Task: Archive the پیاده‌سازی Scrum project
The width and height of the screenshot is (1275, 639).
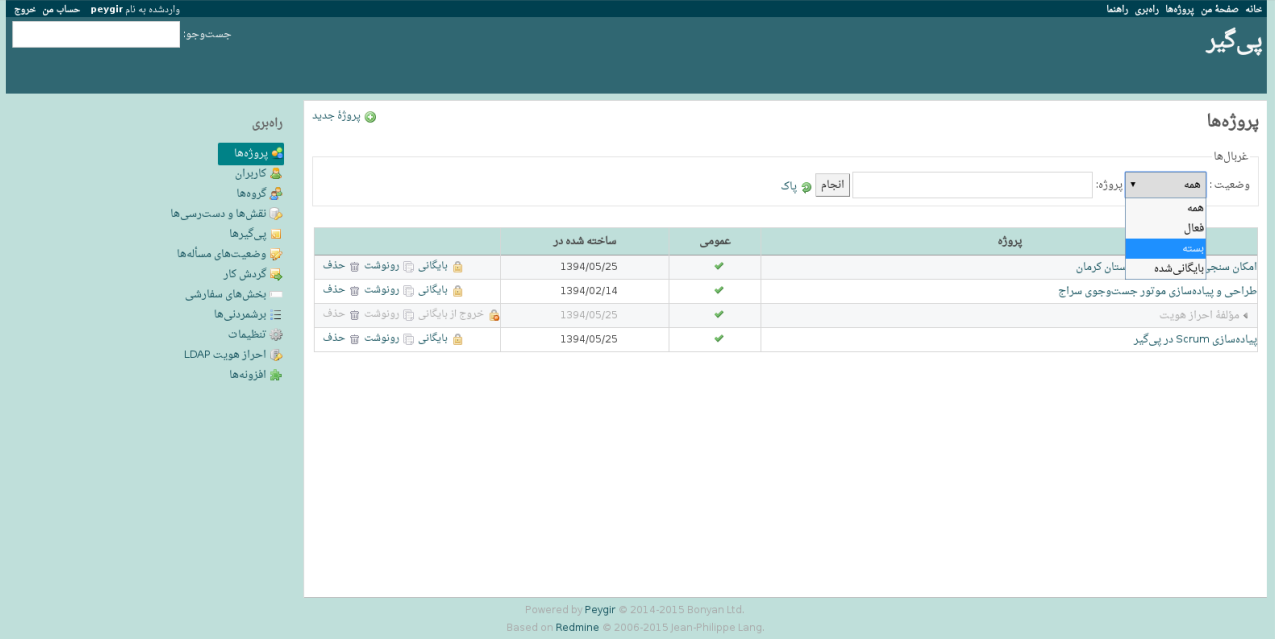Action: coord(440,339)
